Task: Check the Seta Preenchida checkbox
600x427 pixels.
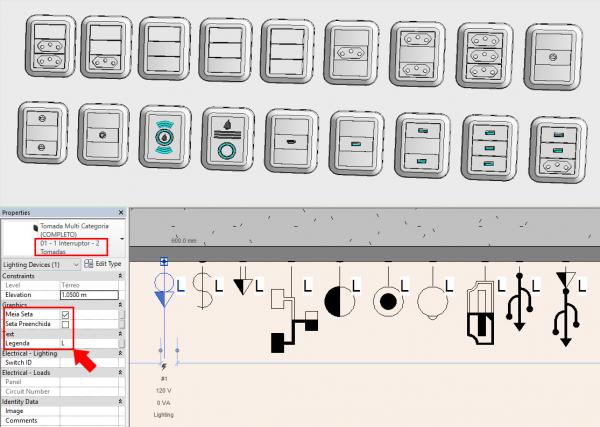Action: click(65, 324)
